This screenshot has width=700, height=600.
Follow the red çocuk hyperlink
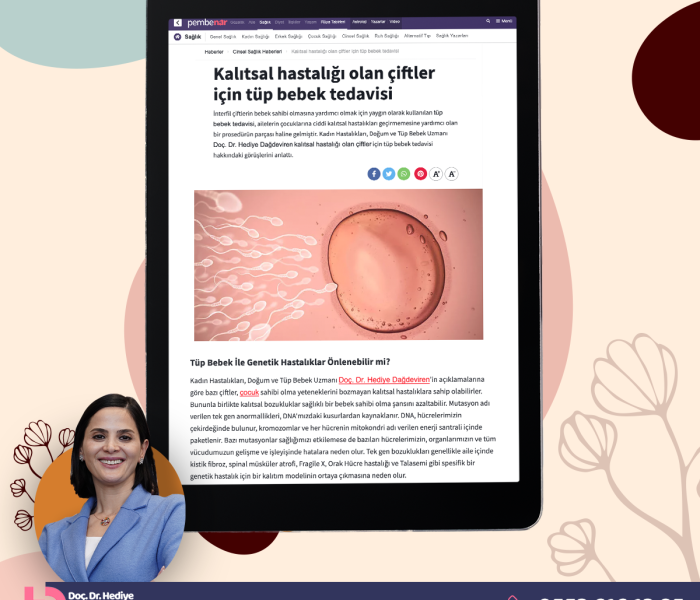point(249,393)
